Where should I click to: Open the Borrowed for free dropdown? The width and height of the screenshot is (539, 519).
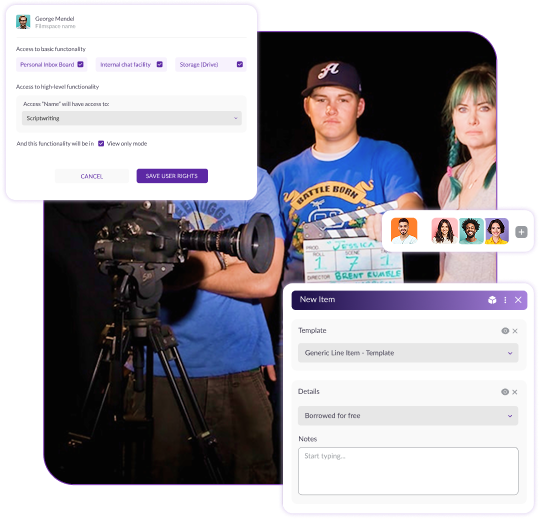click(408, 416)
